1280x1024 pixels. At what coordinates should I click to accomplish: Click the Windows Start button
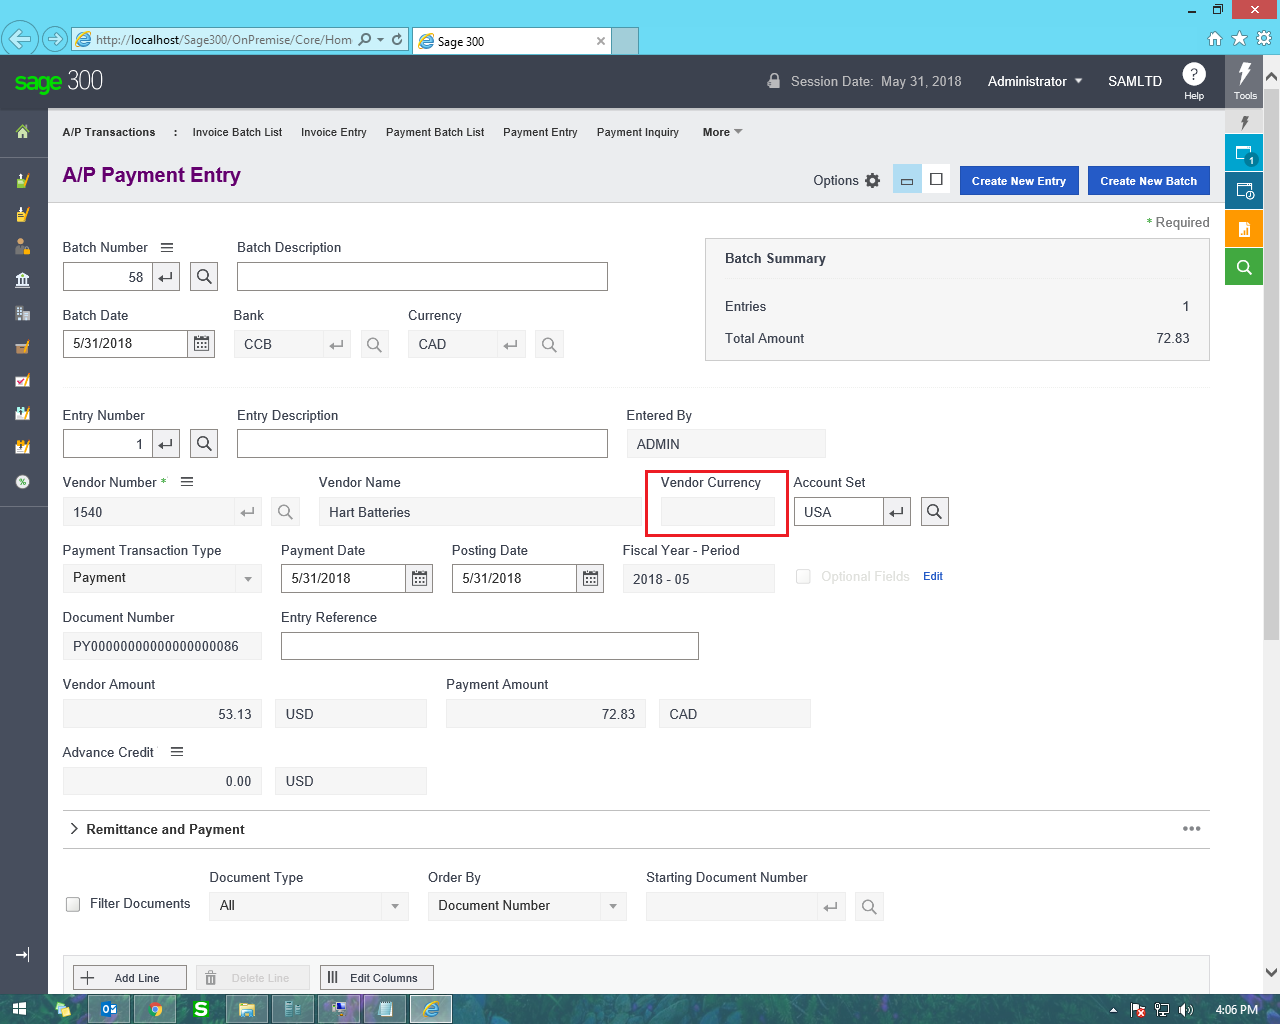coord(19,1009)
